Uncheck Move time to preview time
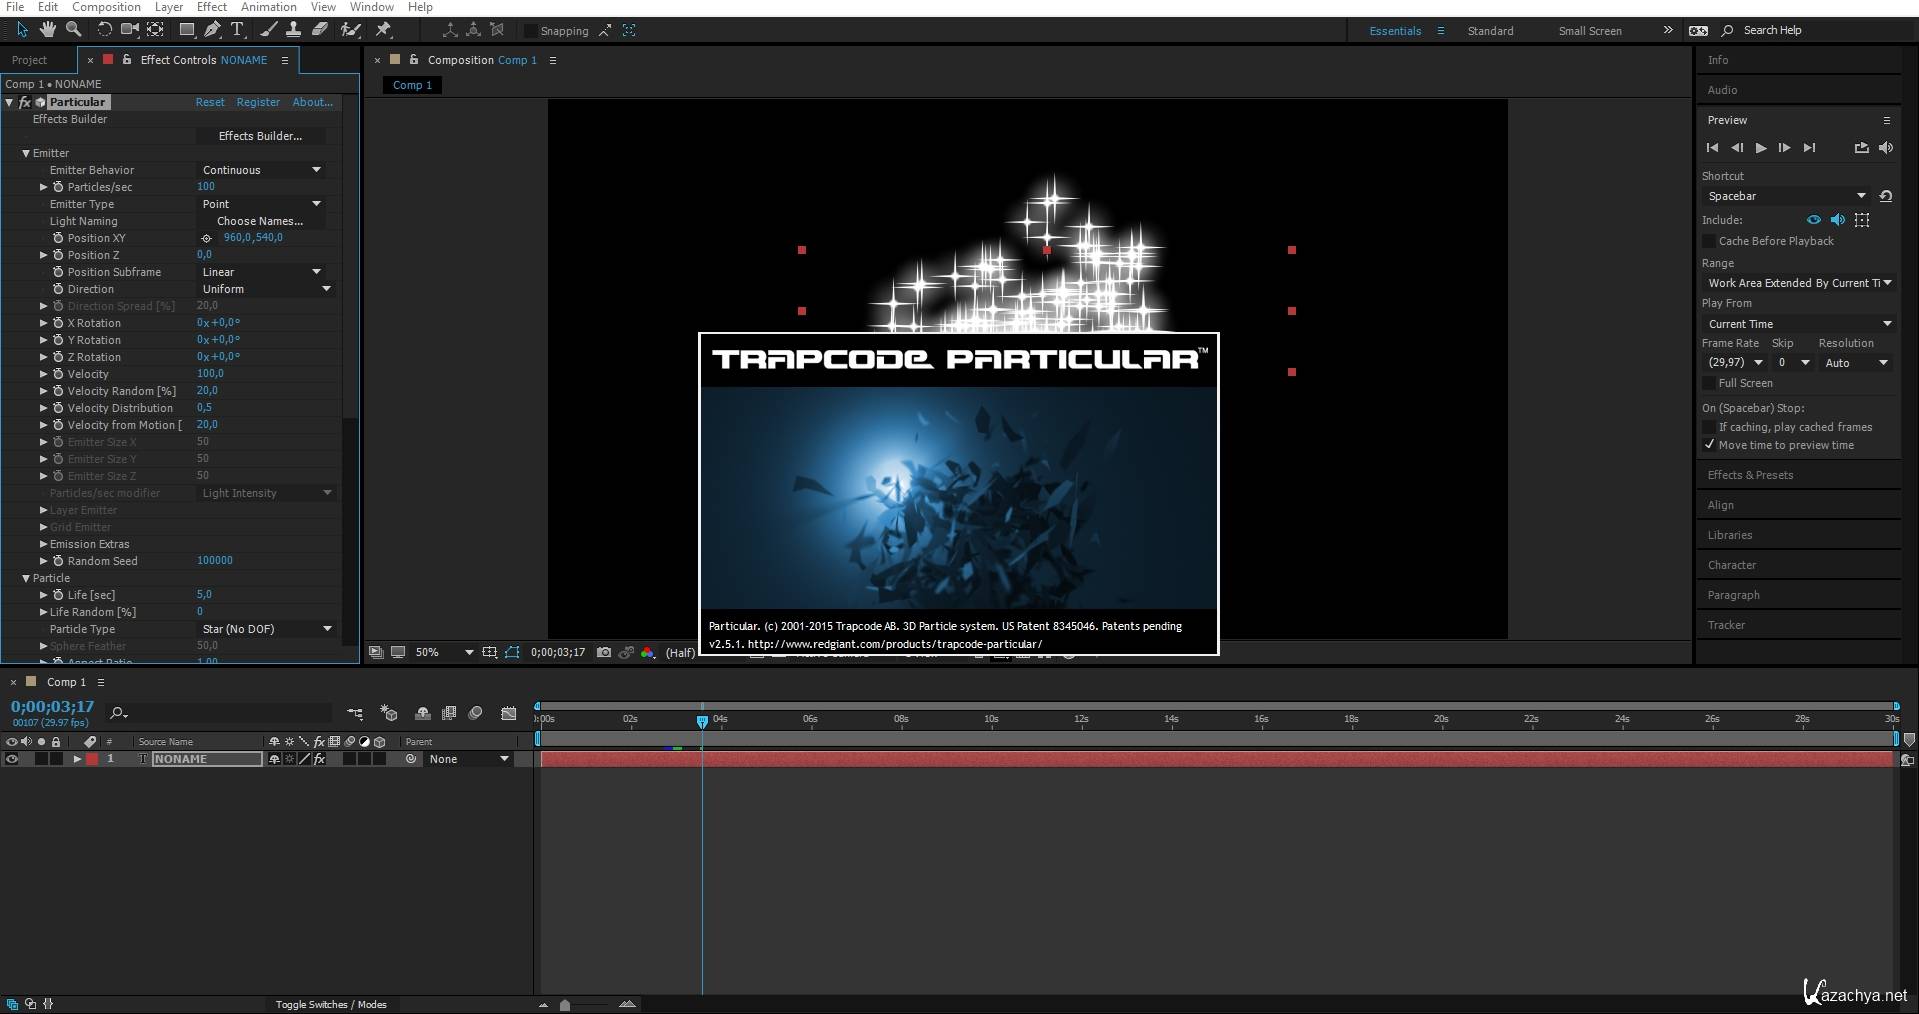1919x1014 pixels. coord(1709,445)
